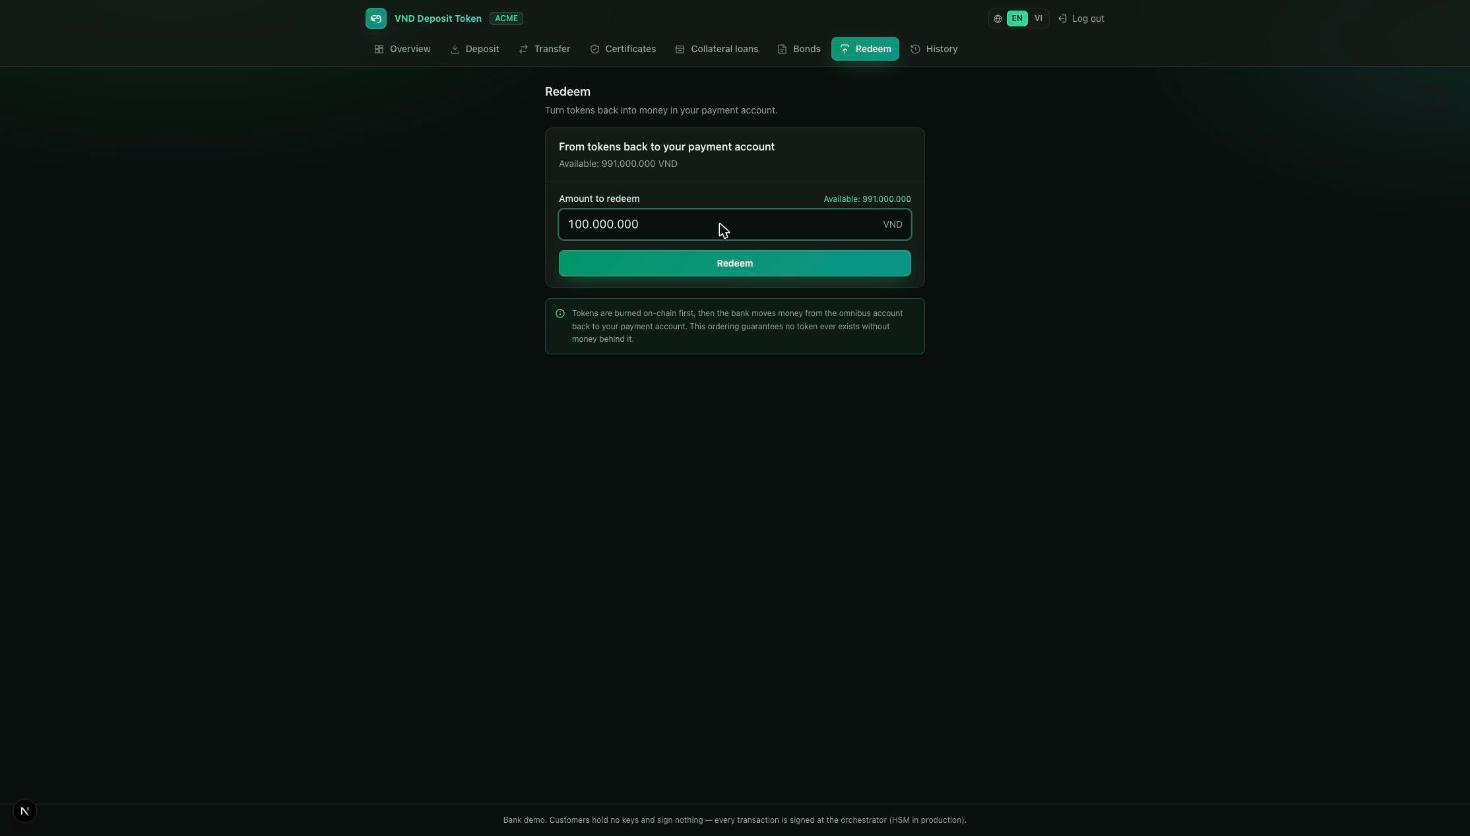
Task: Click the Next.js dev tools badge
Action: click(25, 811)
